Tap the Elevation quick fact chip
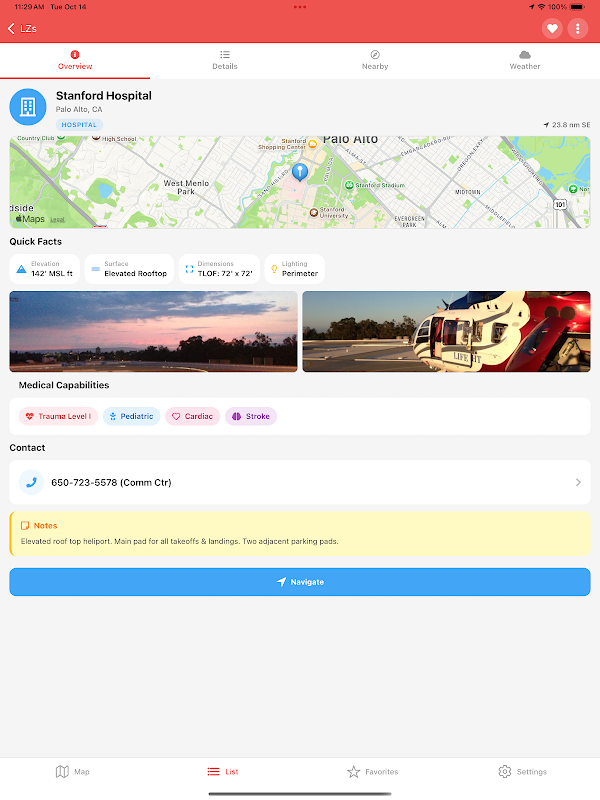Screen dimensions: 600x800 click(44, 269)
